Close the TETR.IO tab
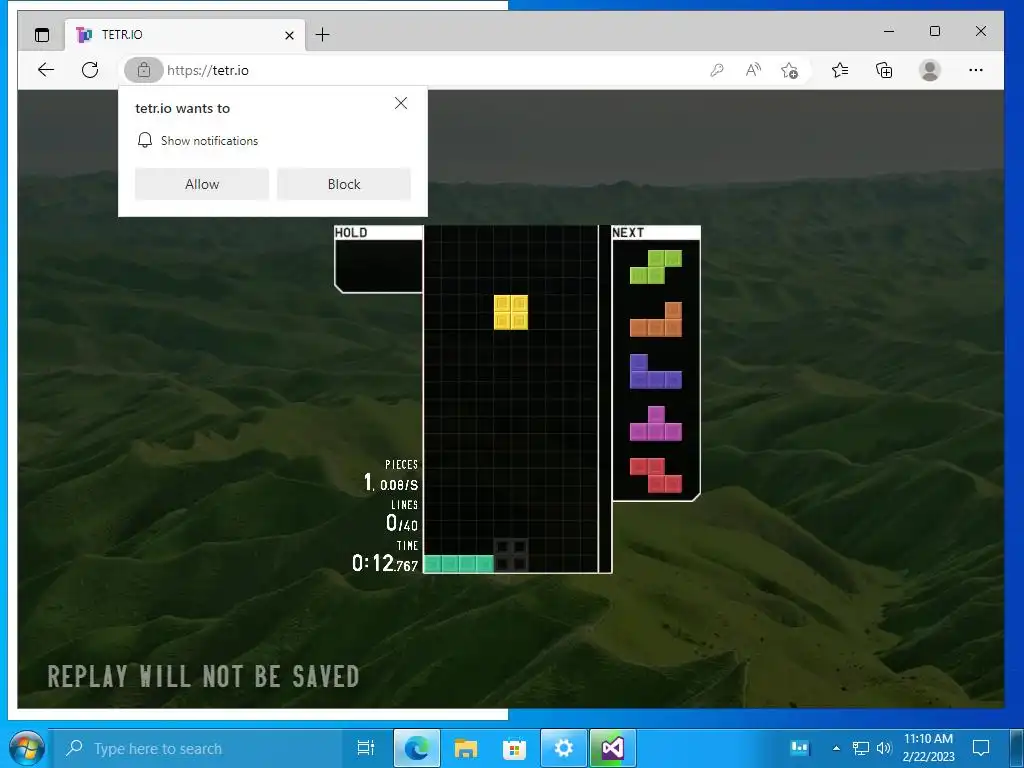Viewport: 1024px width, 768px height. pos(289,35)
